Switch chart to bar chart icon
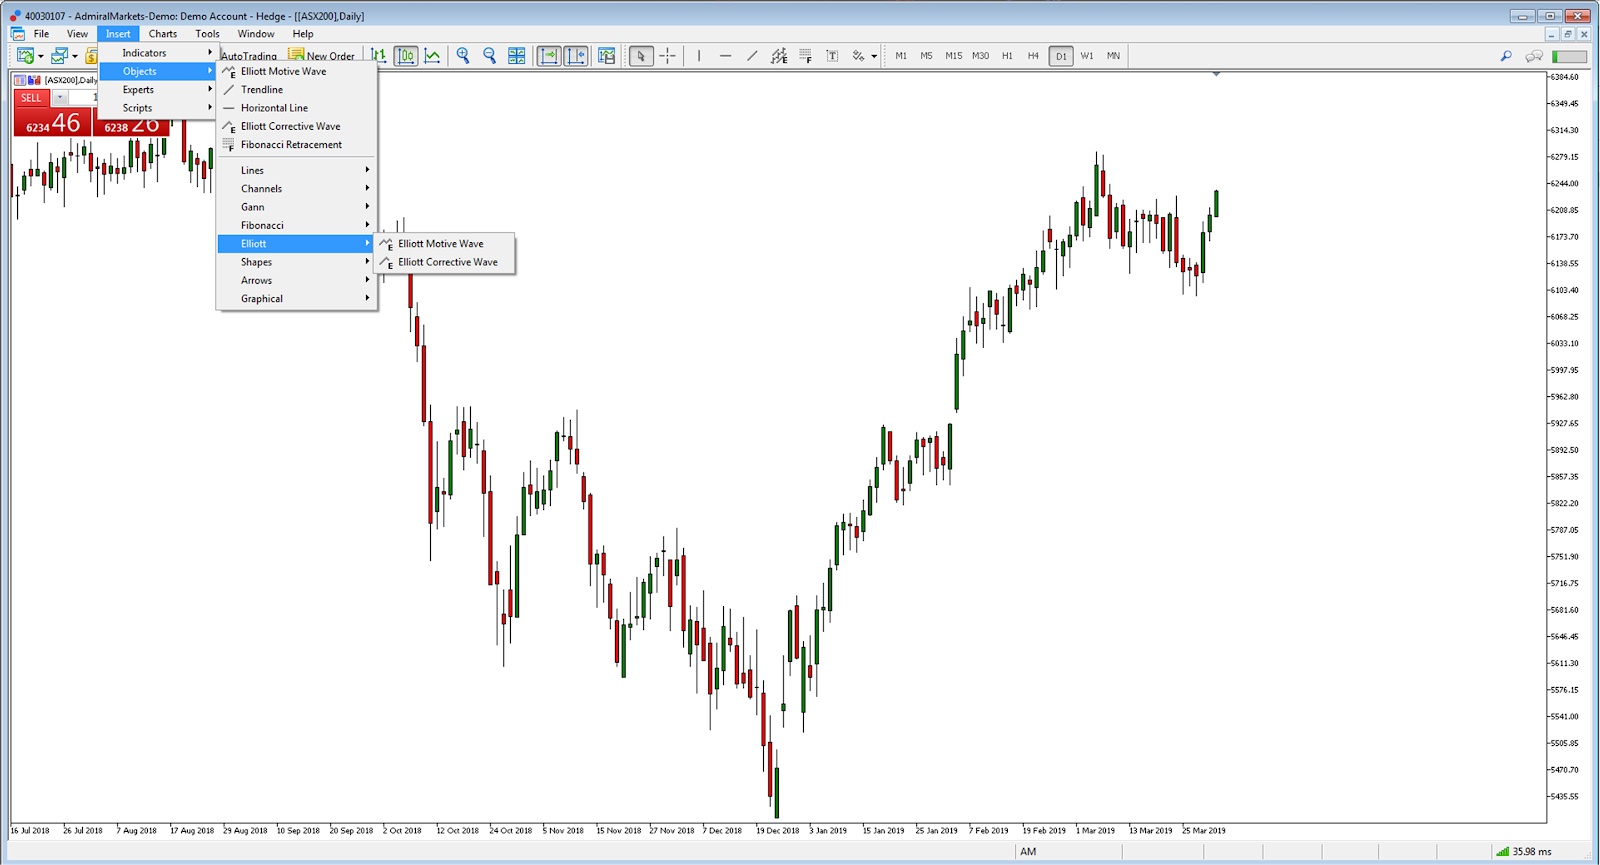The image size is (1600, 865). [378, 56]
